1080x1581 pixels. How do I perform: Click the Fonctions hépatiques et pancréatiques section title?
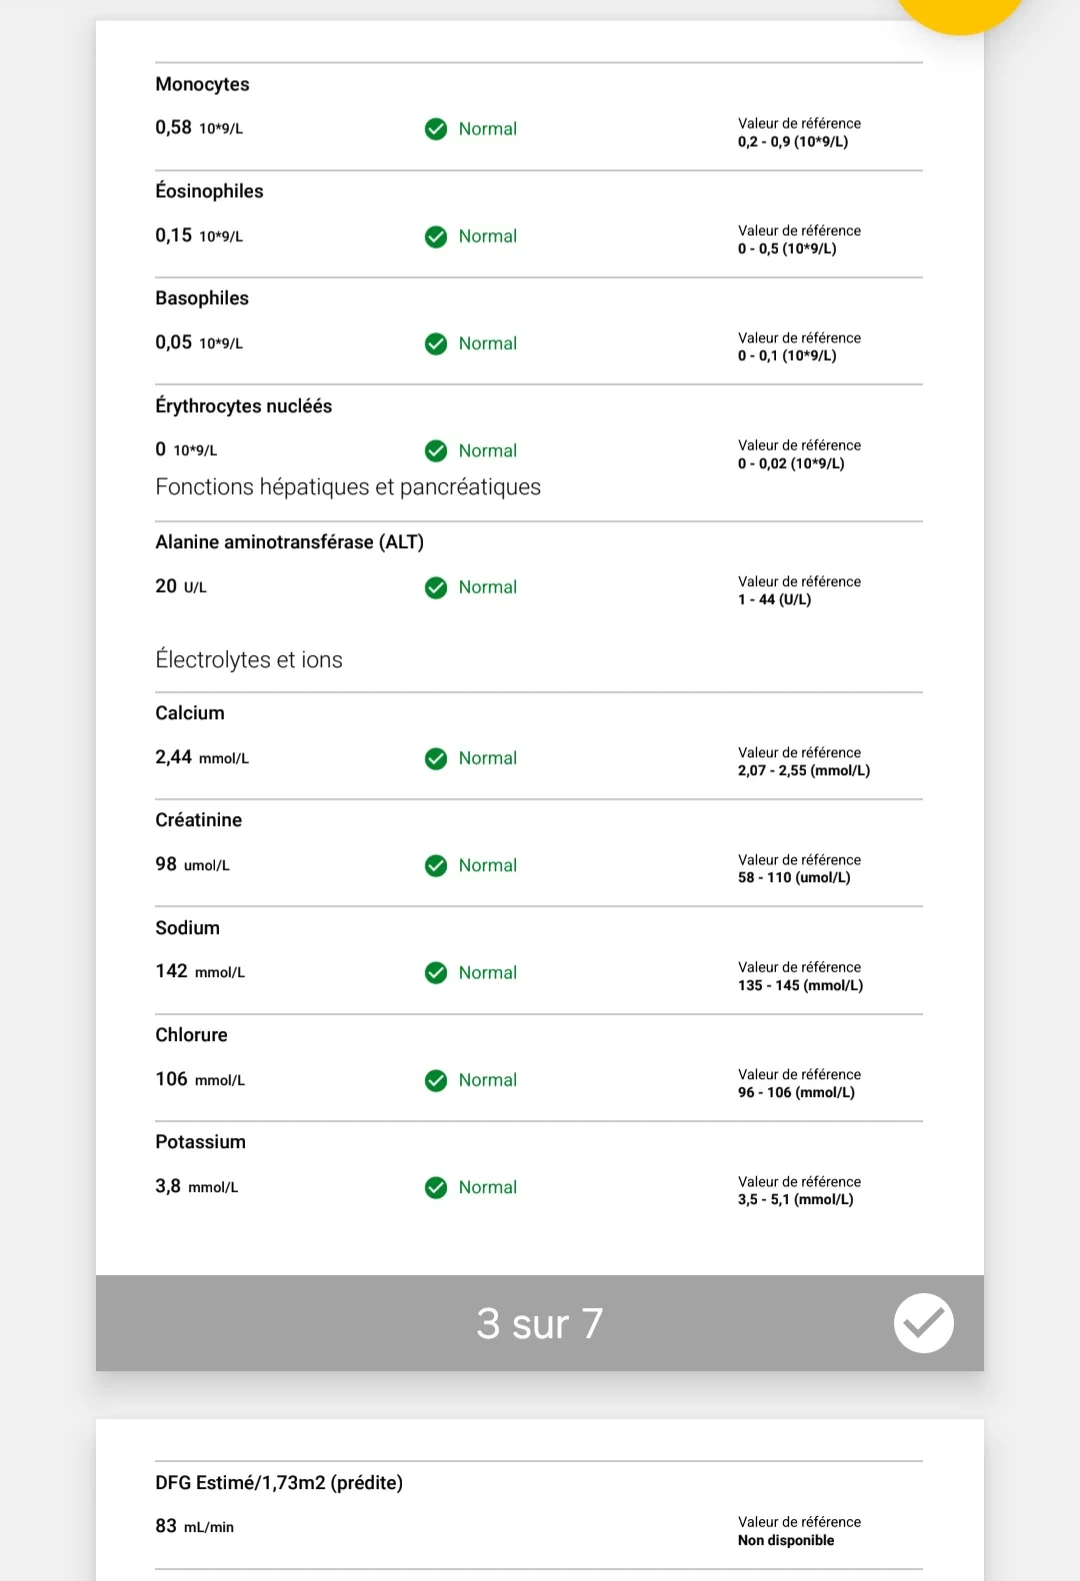point(348,487)
